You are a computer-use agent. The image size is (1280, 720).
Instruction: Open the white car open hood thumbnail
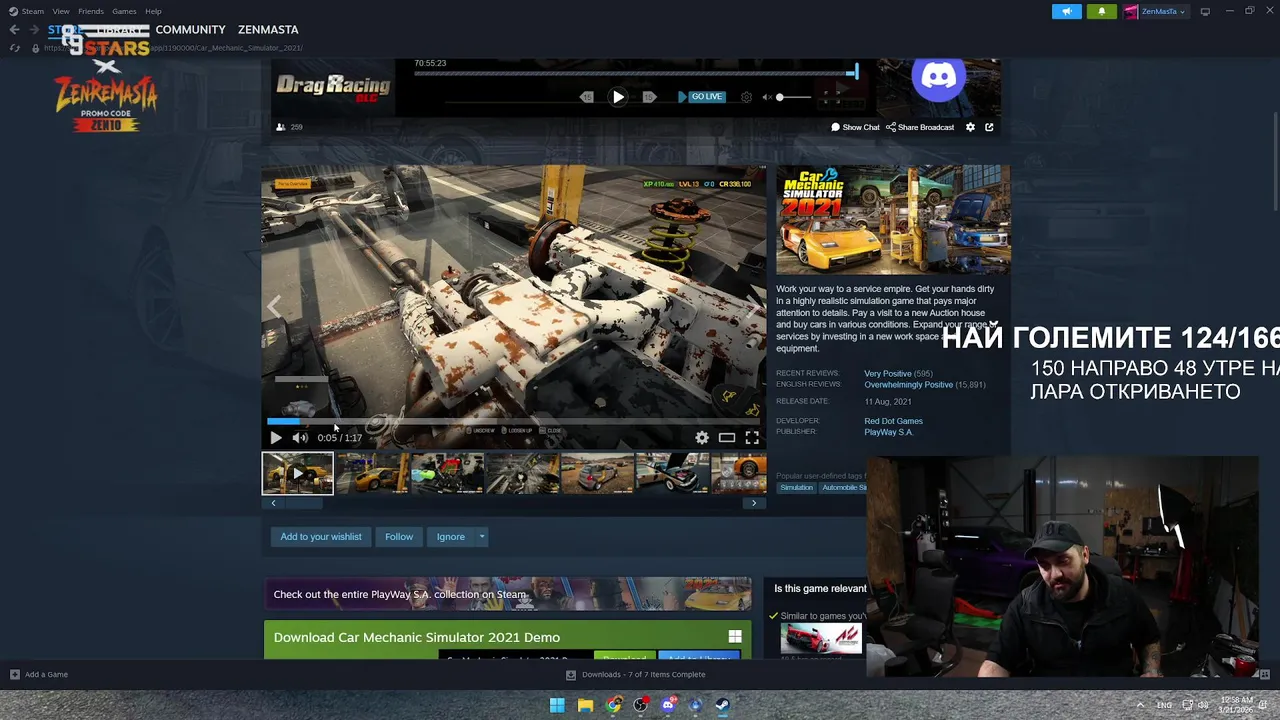coord(672,473)
